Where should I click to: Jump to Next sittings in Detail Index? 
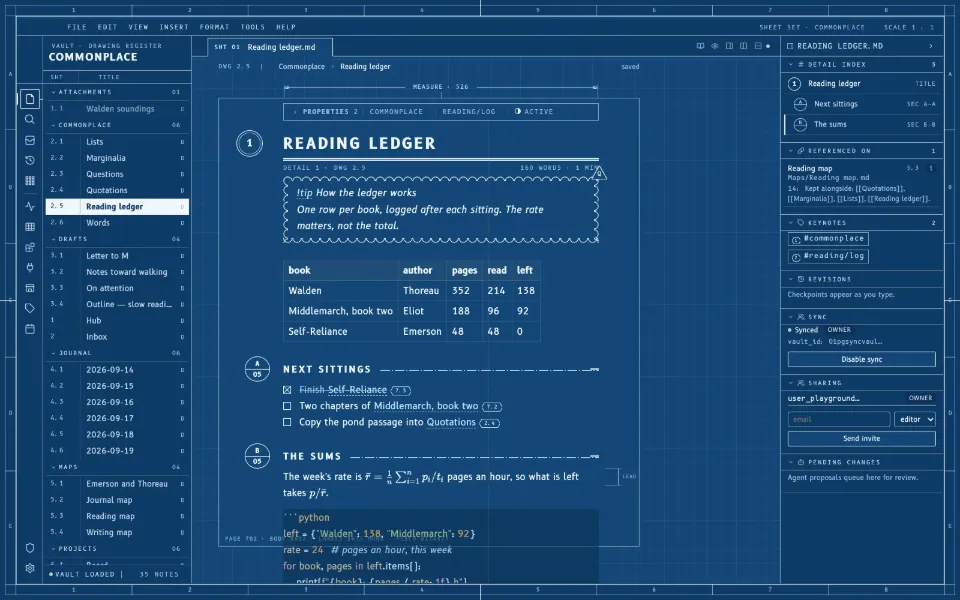click(863, 104)
